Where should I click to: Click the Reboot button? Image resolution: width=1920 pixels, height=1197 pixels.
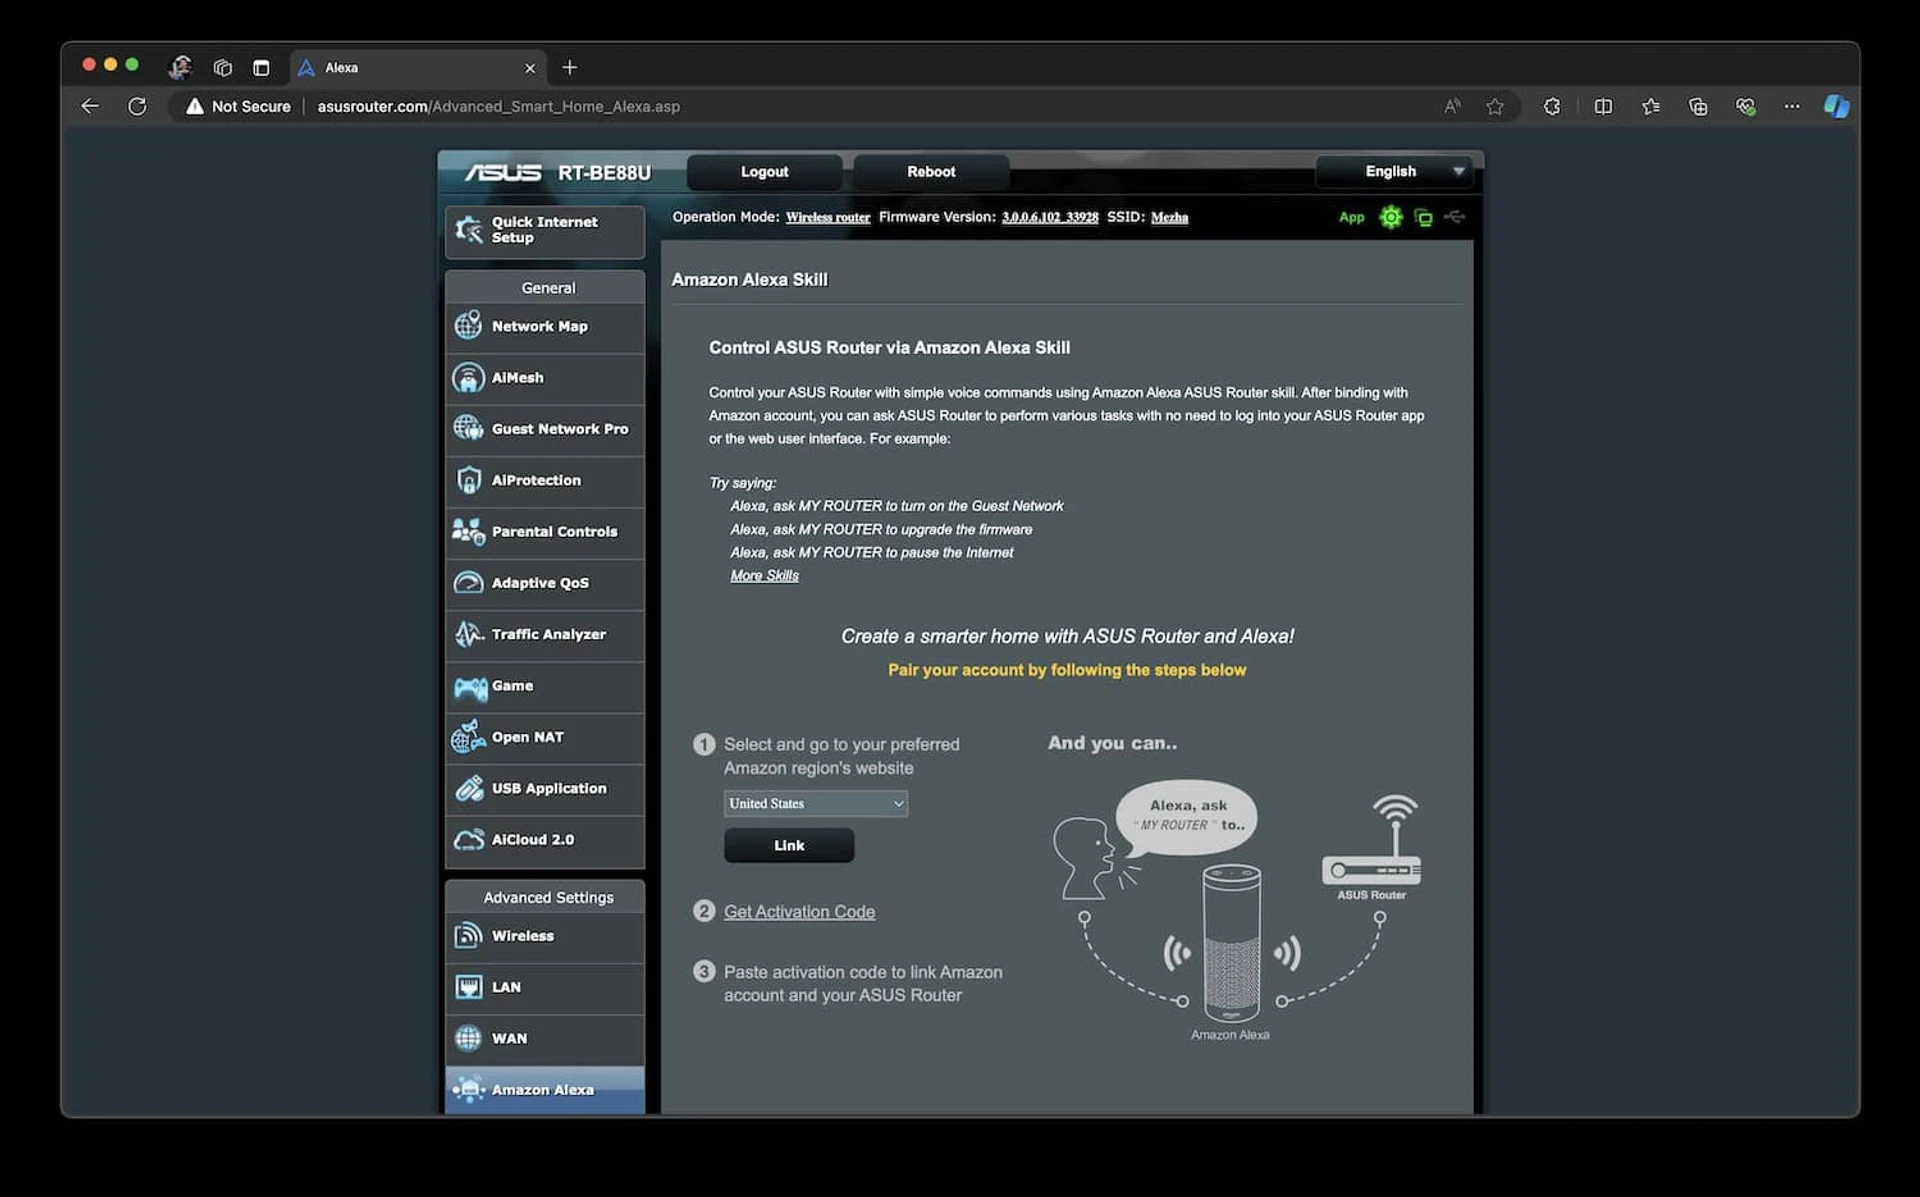(x=931, y=172)
